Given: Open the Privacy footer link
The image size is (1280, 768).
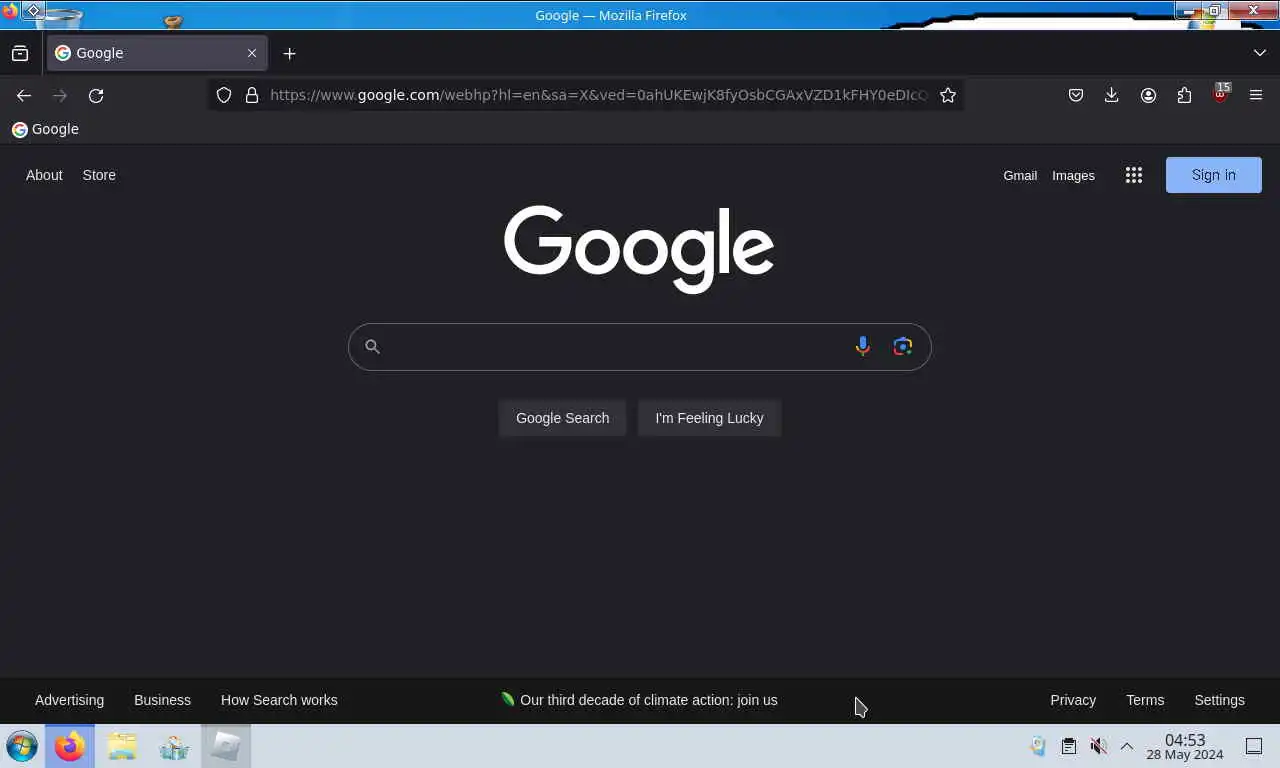Looking at the screenshot, I should (x=1073, y=700).
